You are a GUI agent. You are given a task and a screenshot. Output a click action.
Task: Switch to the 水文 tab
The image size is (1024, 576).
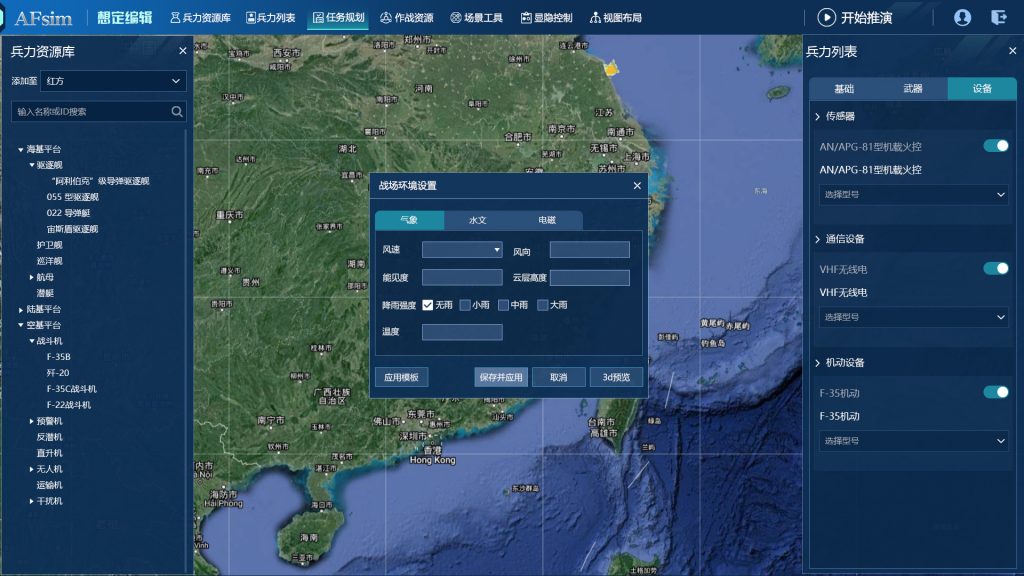click(477, 220)
